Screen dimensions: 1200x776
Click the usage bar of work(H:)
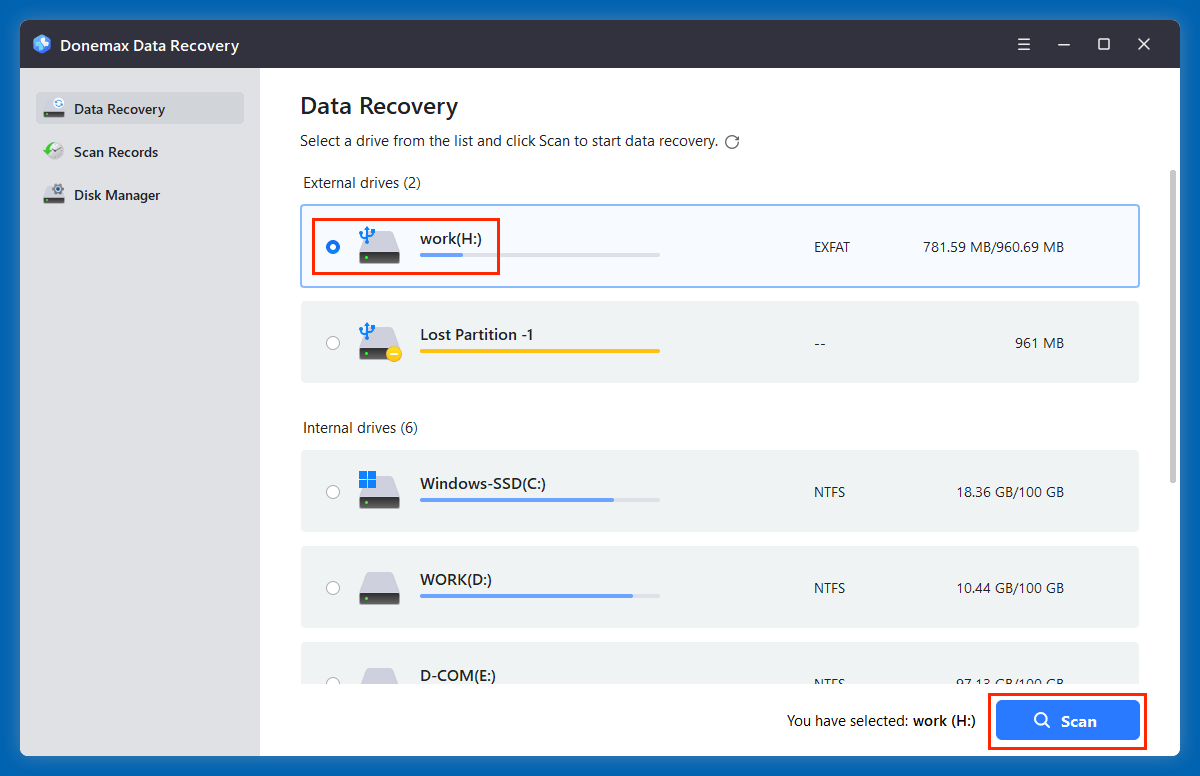(539, 255)
